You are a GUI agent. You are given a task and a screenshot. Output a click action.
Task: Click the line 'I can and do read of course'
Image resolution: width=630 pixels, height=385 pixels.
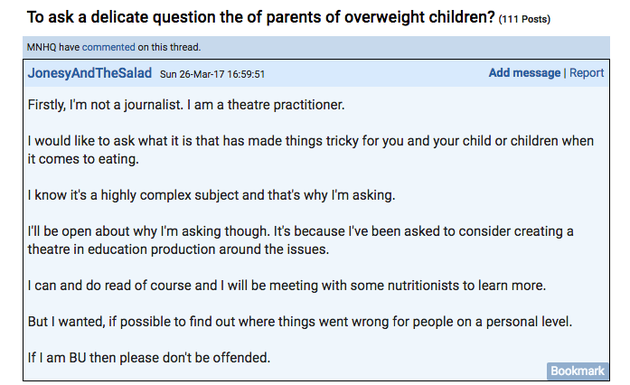287,285
